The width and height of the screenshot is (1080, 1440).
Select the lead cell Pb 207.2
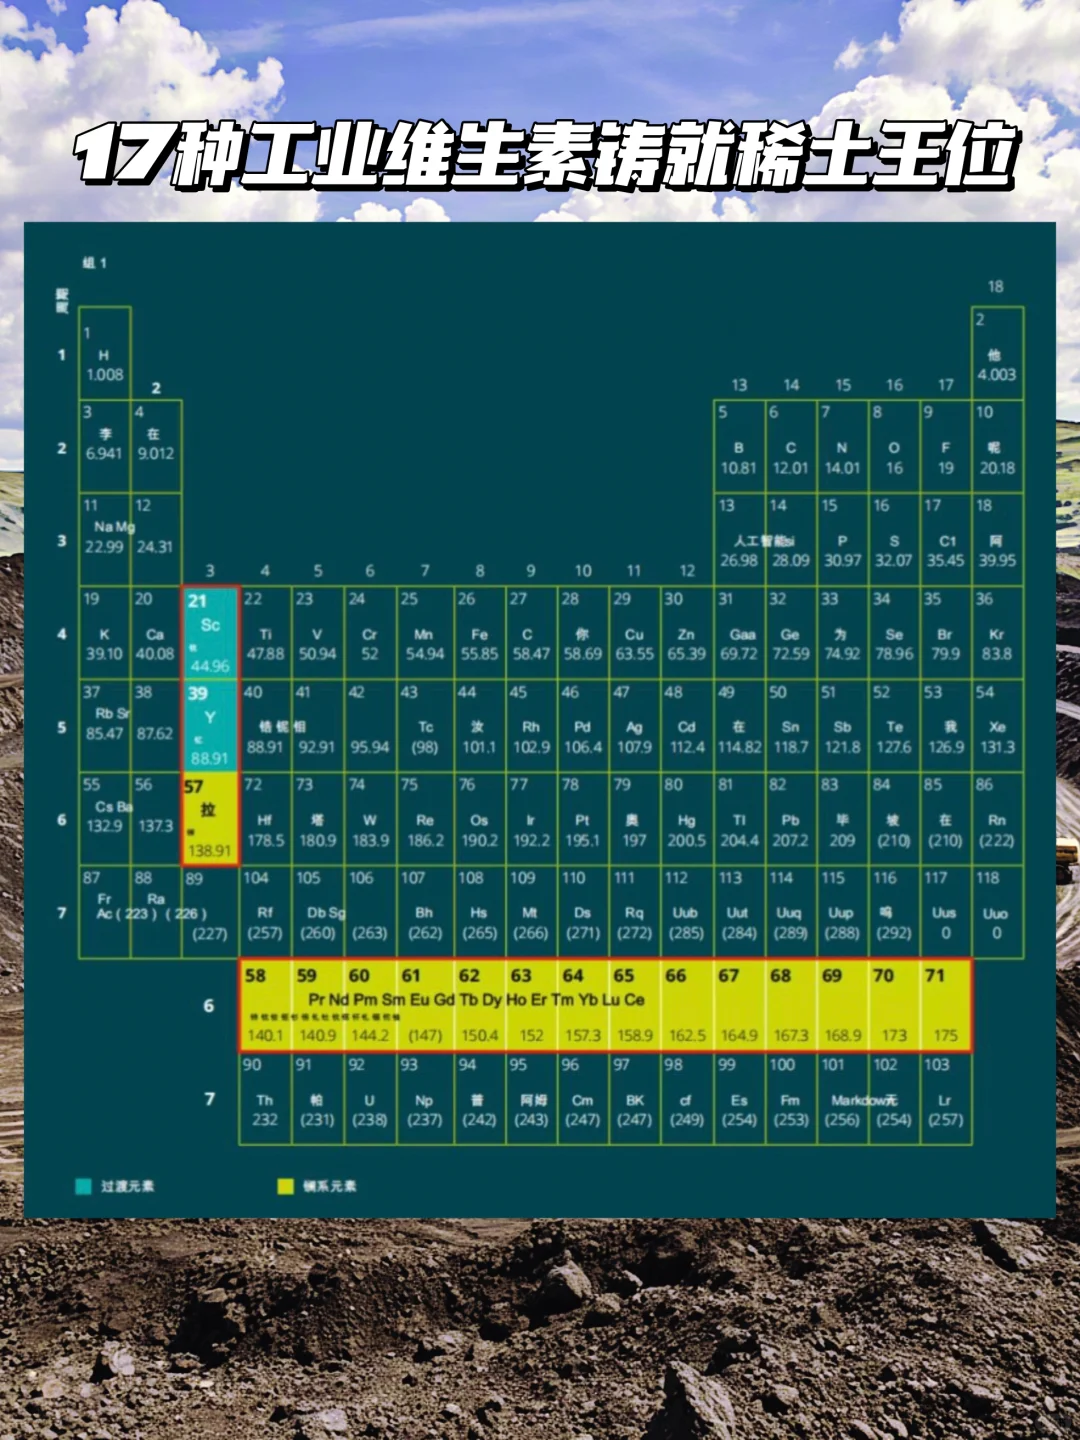791,818
